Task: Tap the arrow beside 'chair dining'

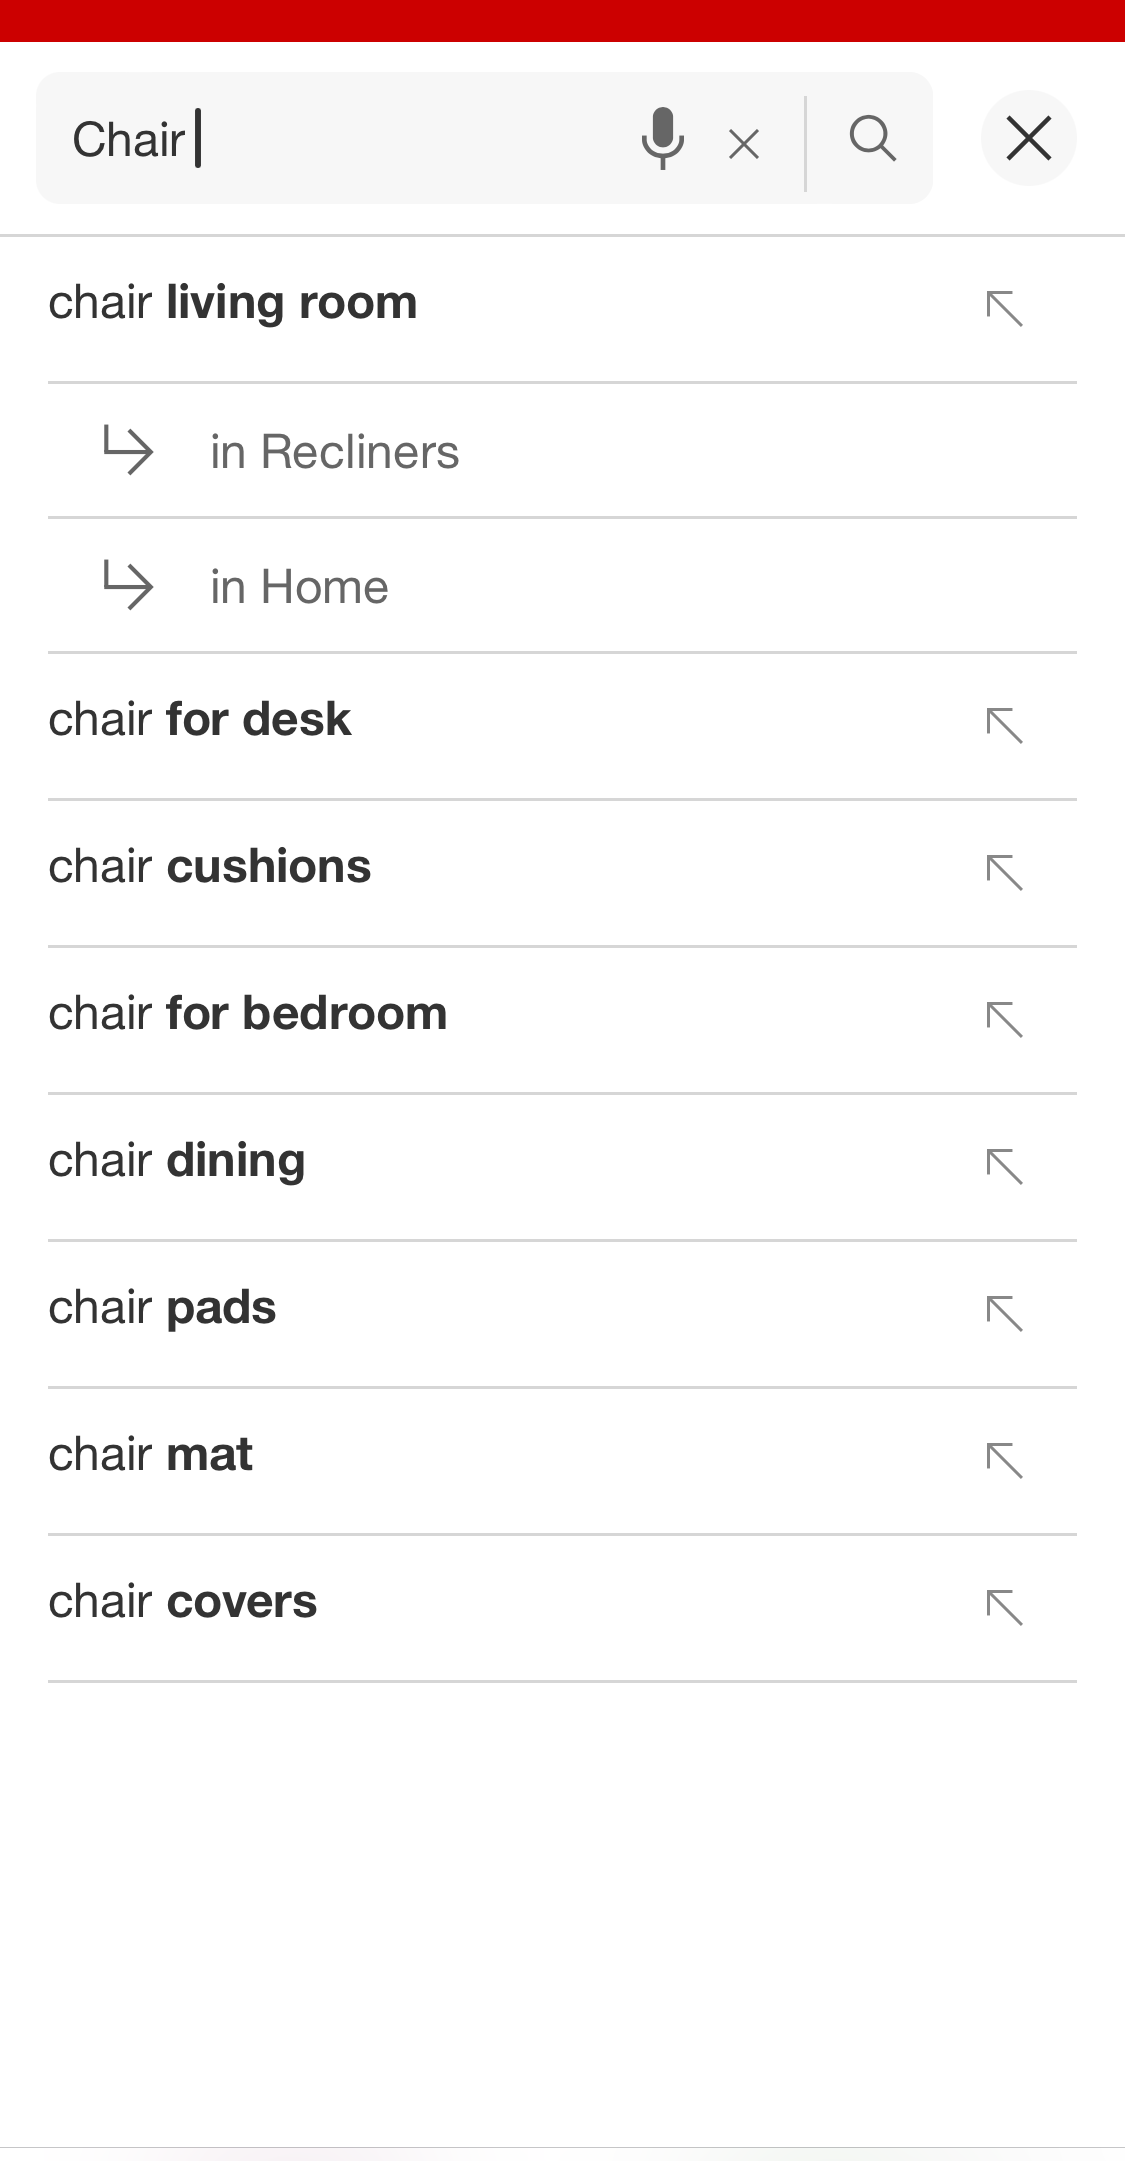Action: tap(1004, 1167)
